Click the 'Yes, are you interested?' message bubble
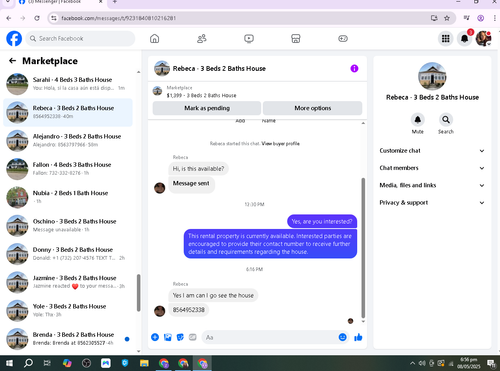Viewport: 500px width, 371px height. pos(322,221)
